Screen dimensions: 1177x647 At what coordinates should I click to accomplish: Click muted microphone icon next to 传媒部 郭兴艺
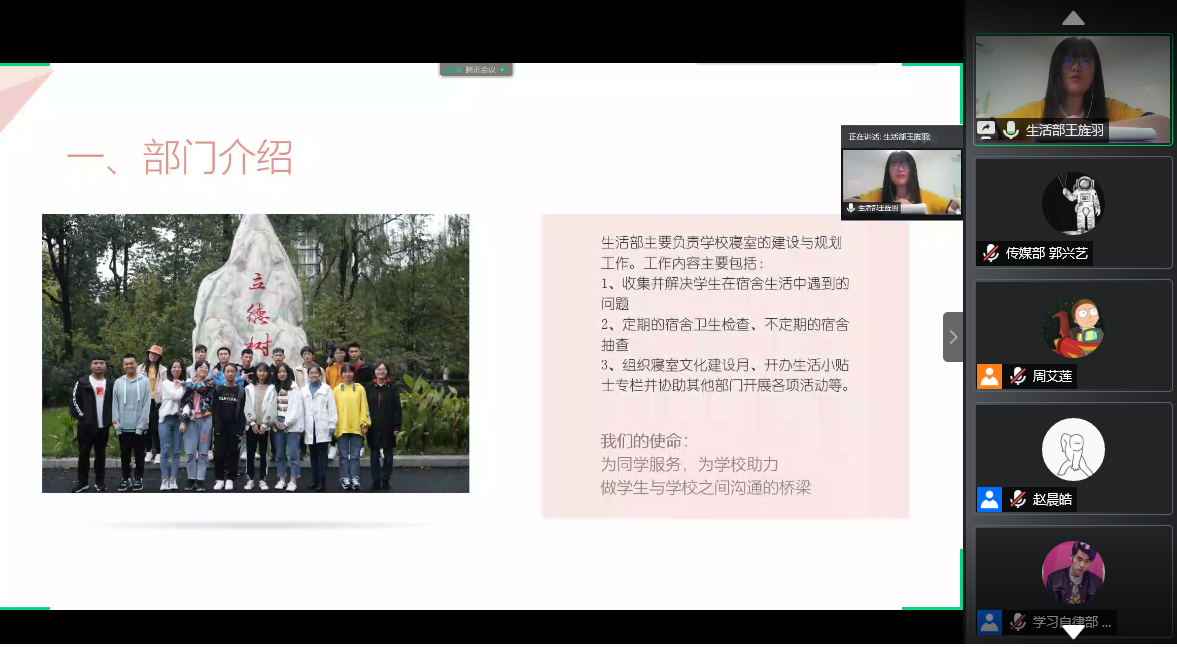pyautogui.click(x=990, y=254)
